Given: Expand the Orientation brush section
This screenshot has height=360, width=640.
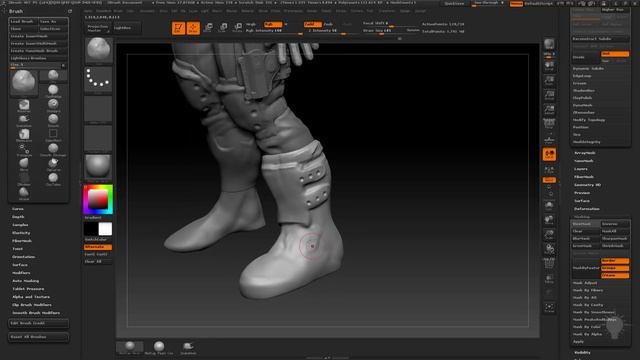Looking at the screenshot, I should pyautogui.click(x=23, y=257).
